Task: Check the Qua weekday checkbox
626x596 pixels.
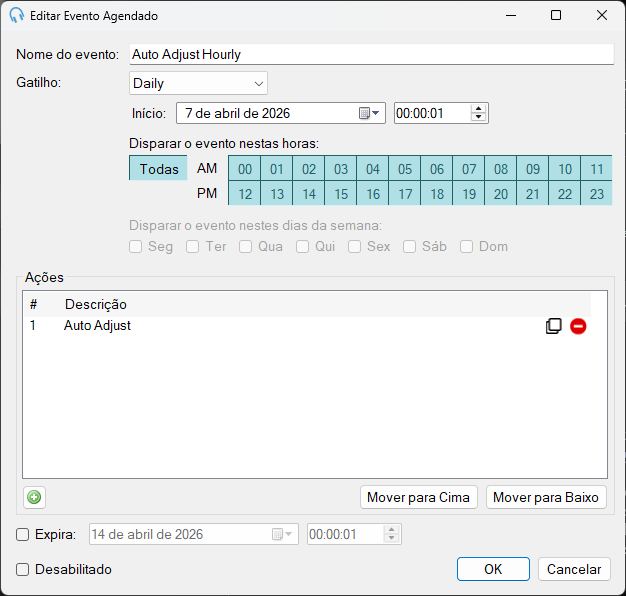Action: [x=245, y=246]
